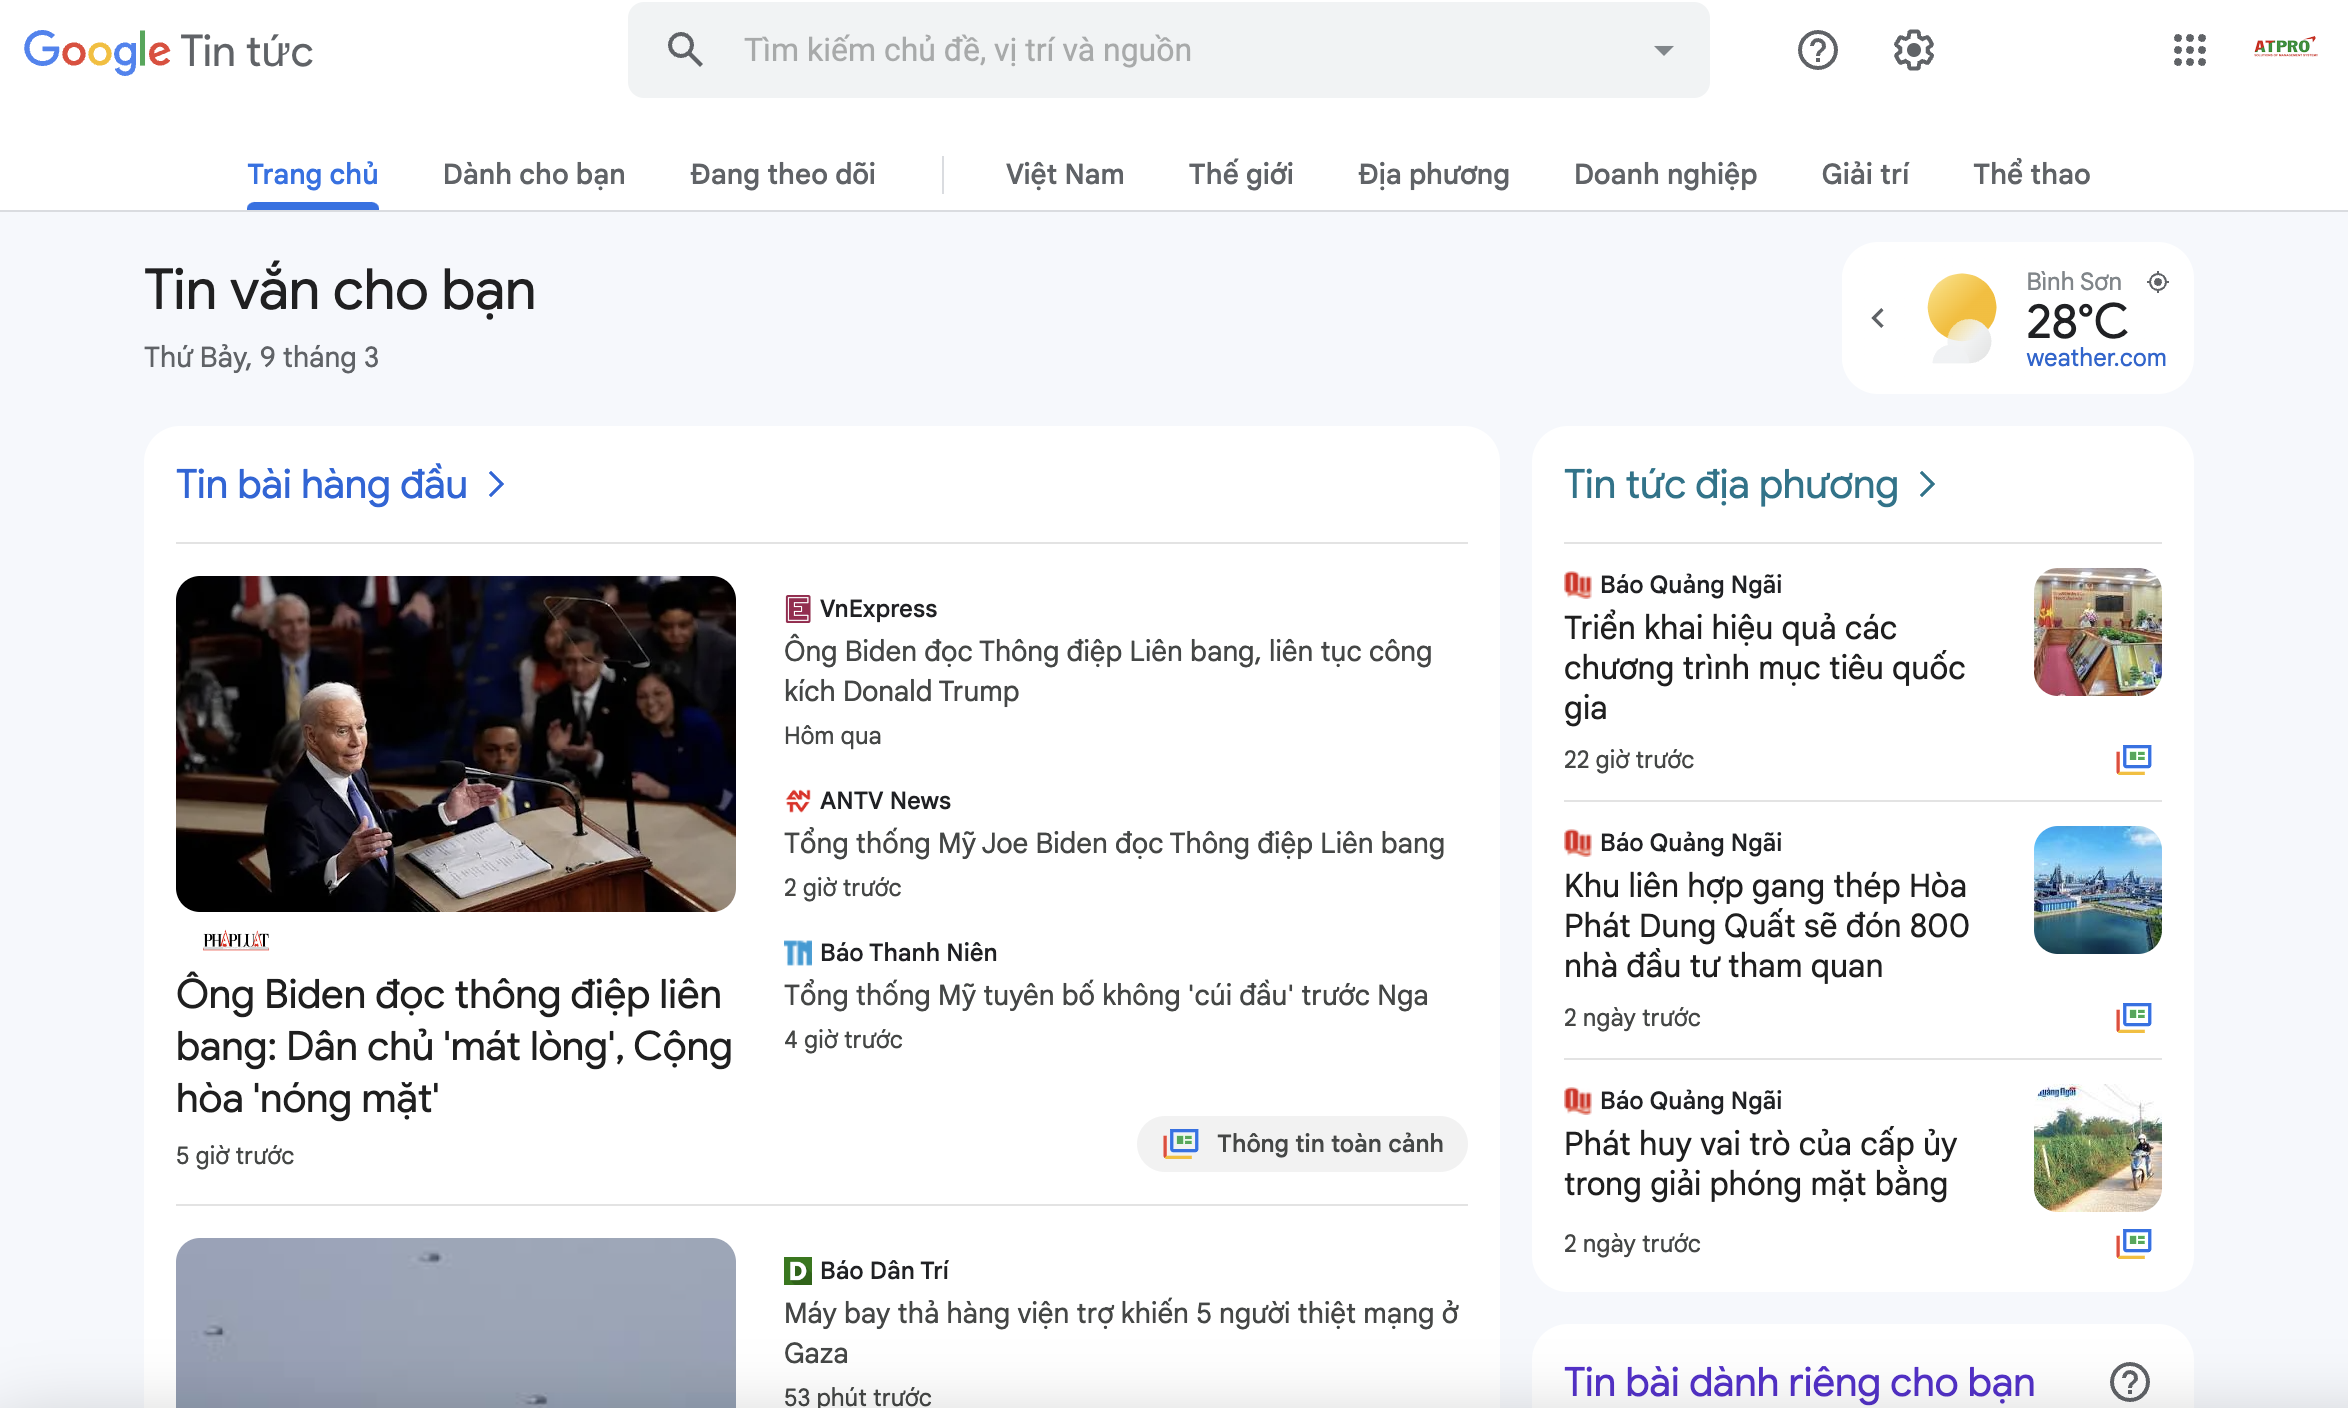This screenshot has width=2348, height=1408.
Task: Click Biden speech article thumbnail
Action: [456, 743]
